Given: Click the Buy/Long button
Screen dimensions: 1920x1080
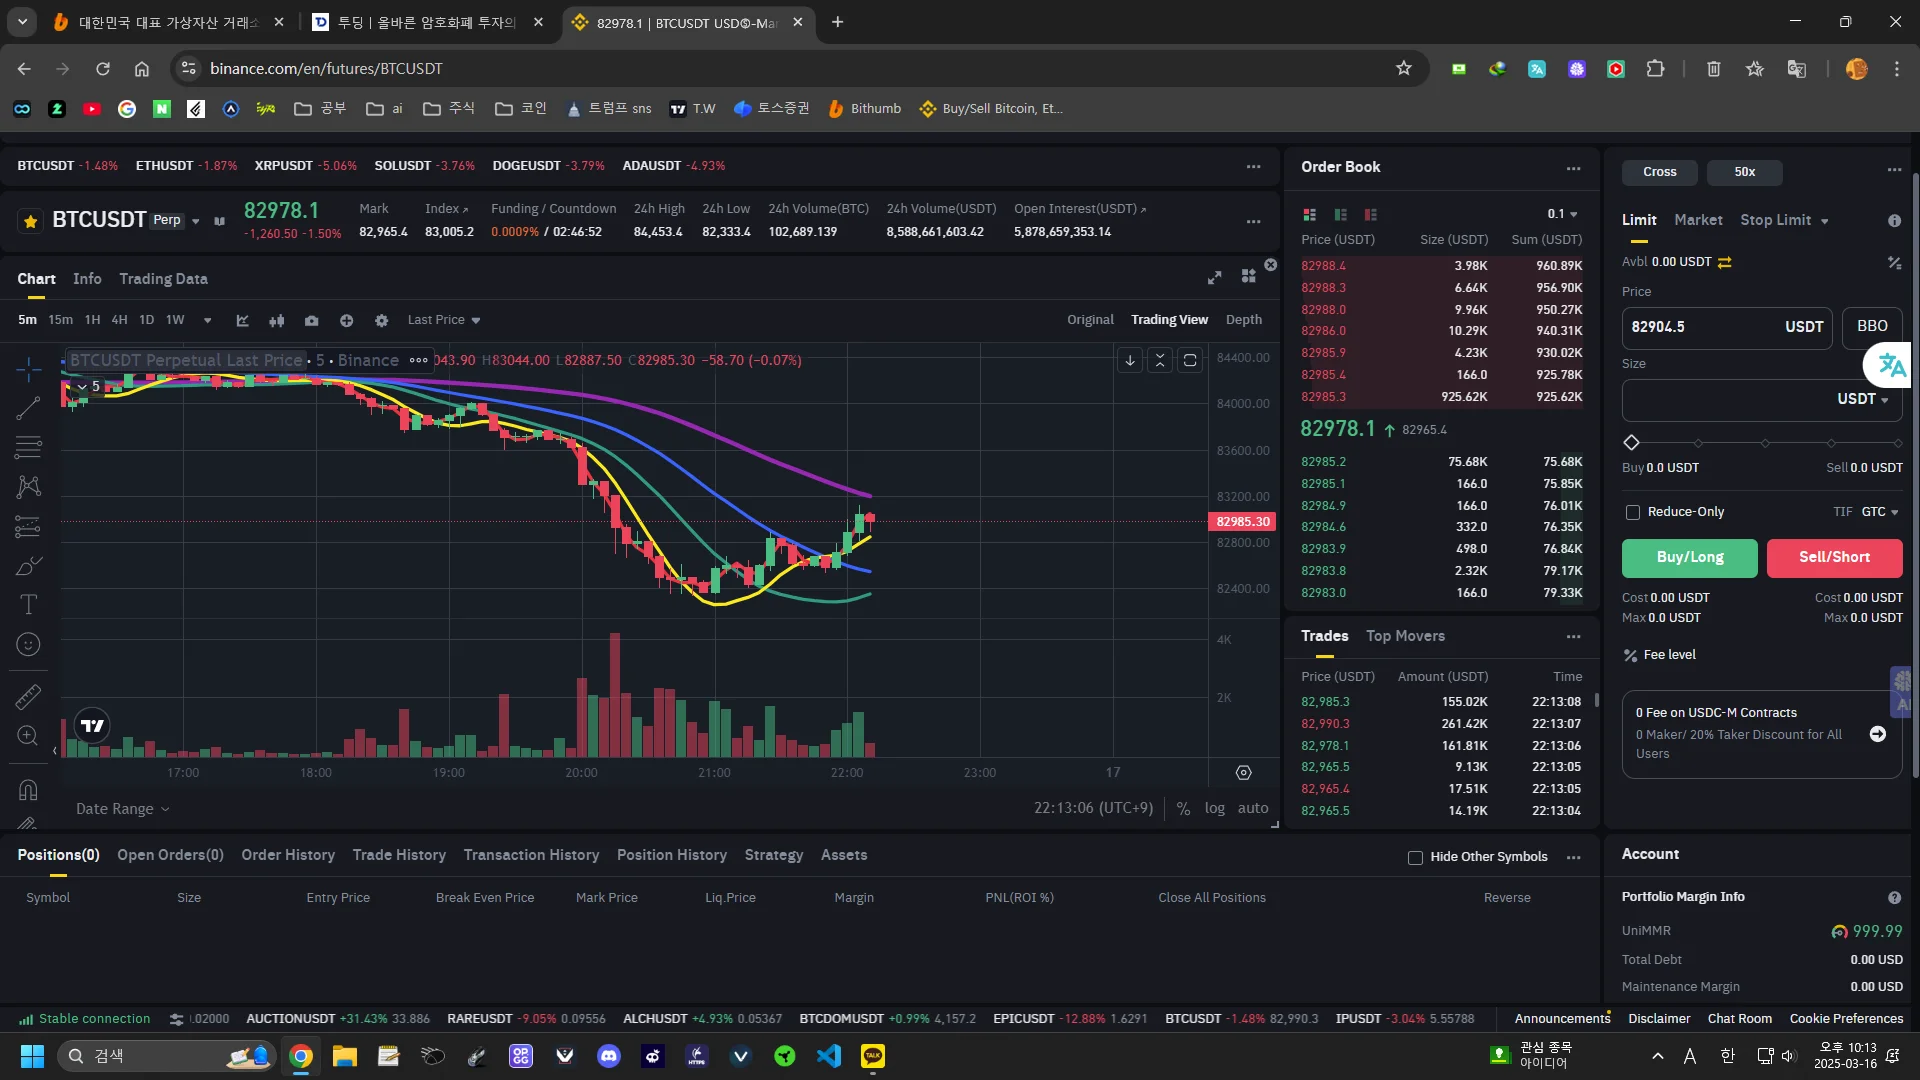Looking at the screenshot, I should [x=1689, y=558].
